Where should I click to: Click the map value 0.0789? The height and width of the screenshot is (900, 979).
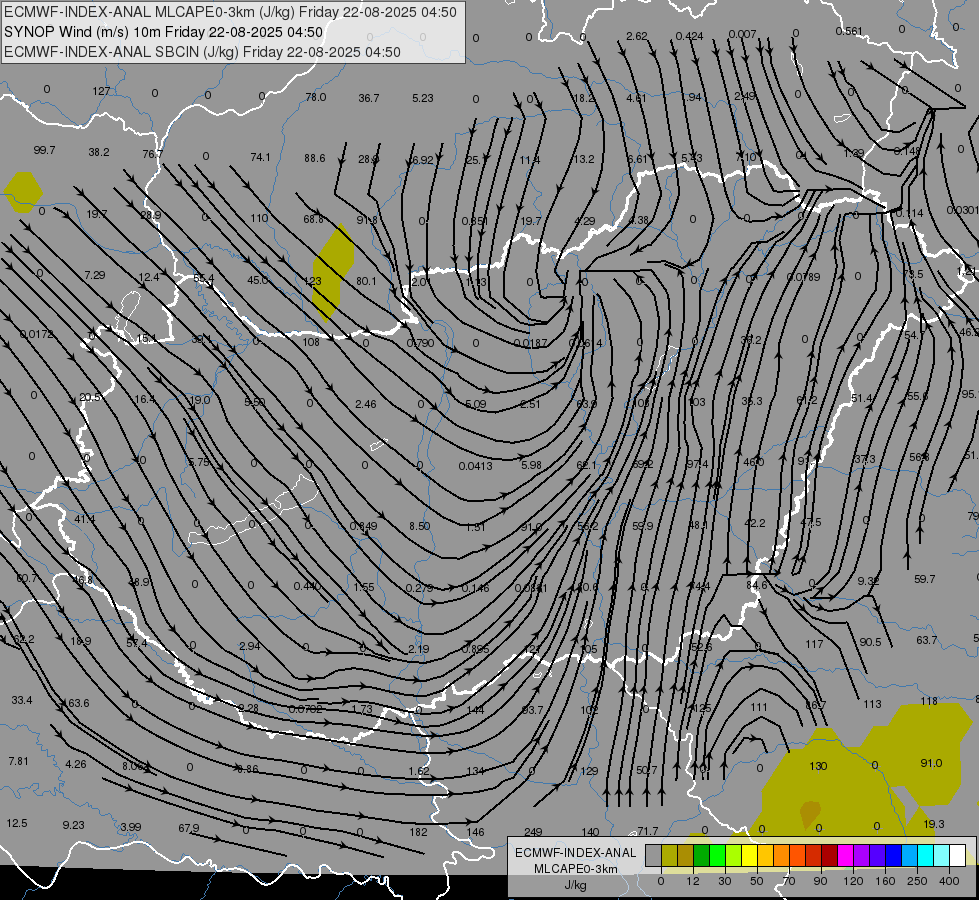point(804,277)
